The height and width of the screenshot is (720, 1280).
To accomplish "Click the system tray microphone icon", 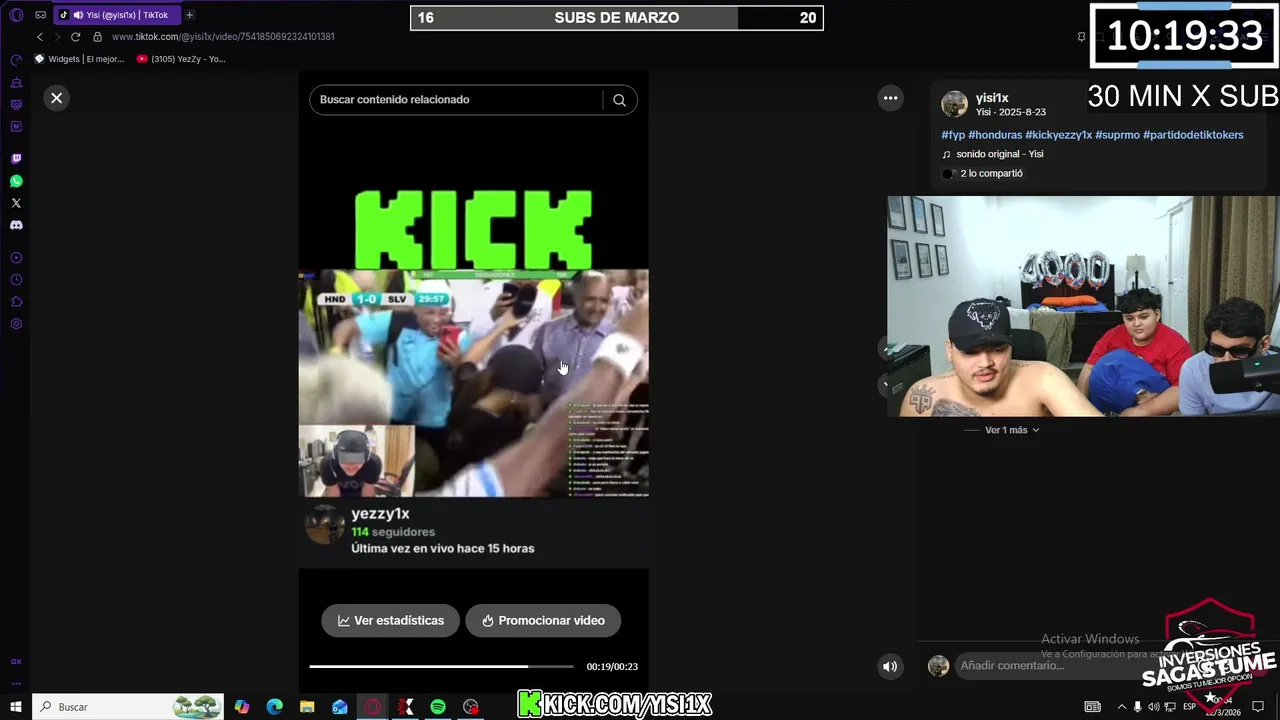I will (x=1137, y=707).
